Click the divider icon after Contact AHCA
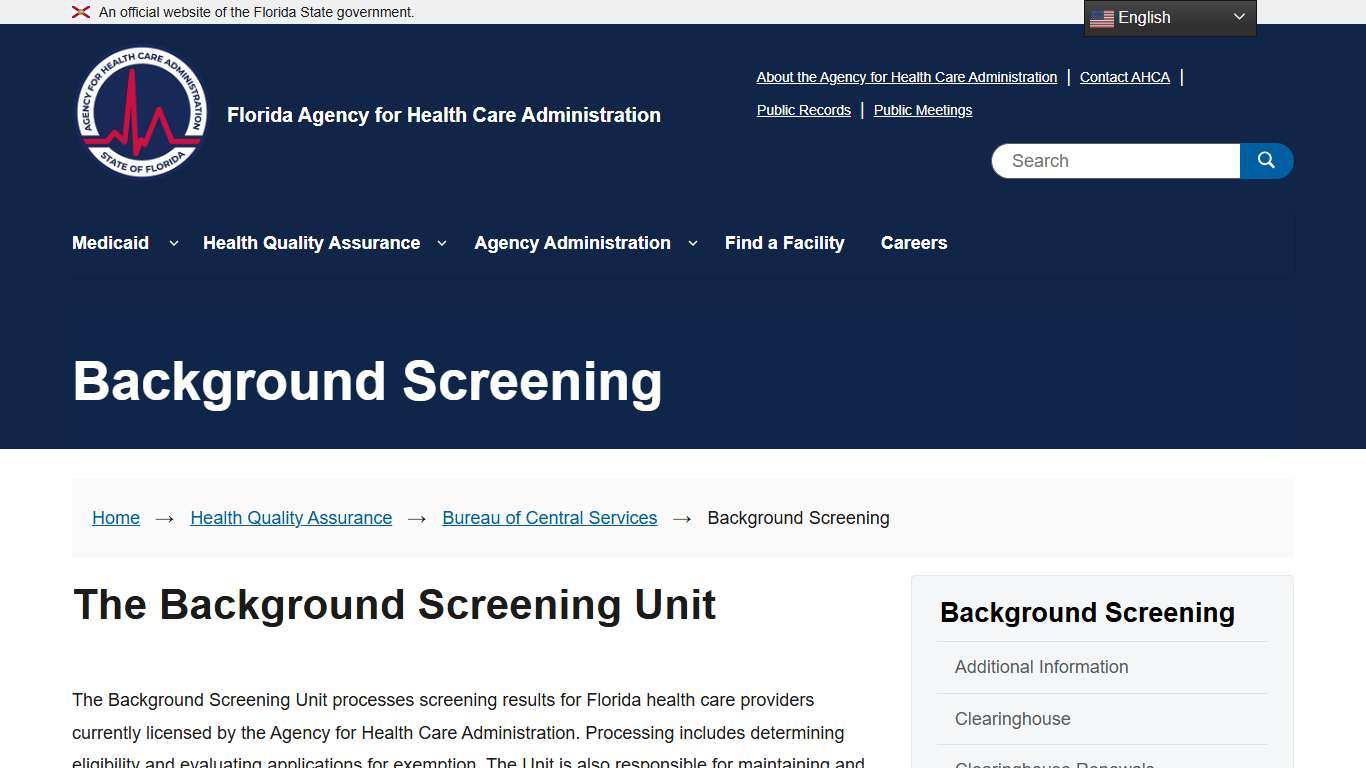 pos(1180,77)
